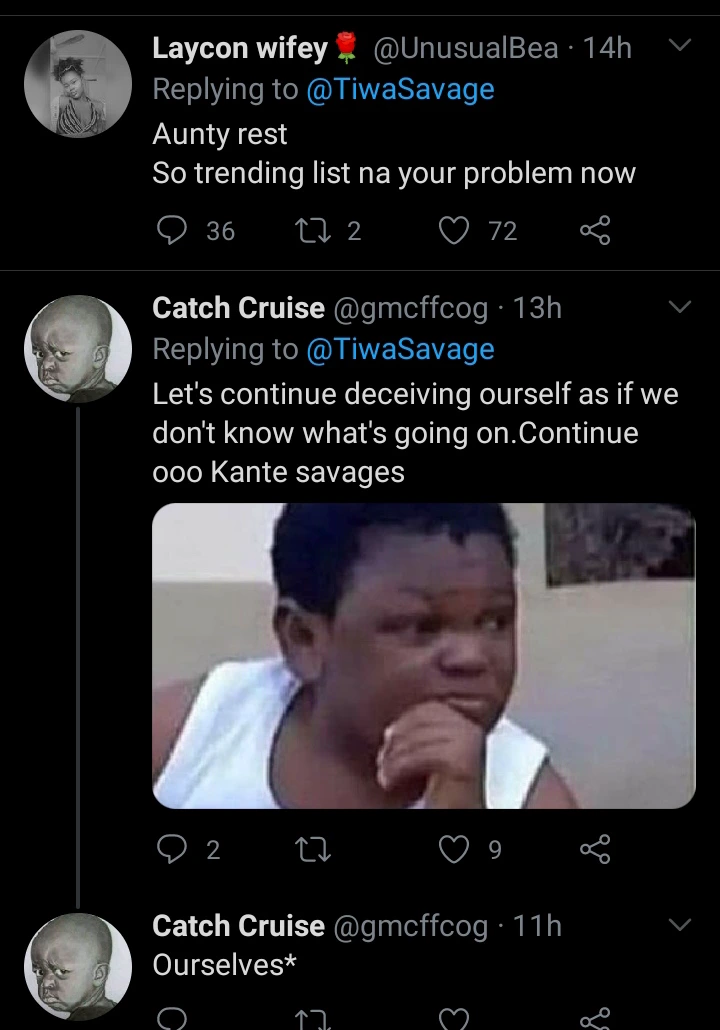The height and width of the screenshot is (1030, 720).
Task: Open Catch Cruise avatar on 13h tweet
Action: [78, 349]
